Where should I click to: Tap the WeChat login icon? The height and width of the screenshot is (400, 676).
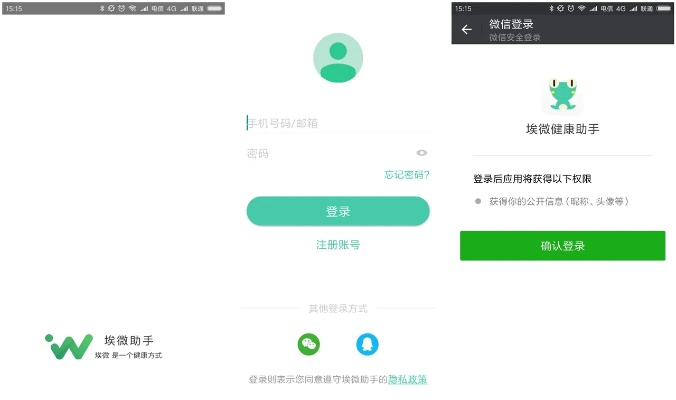[309, 344]
